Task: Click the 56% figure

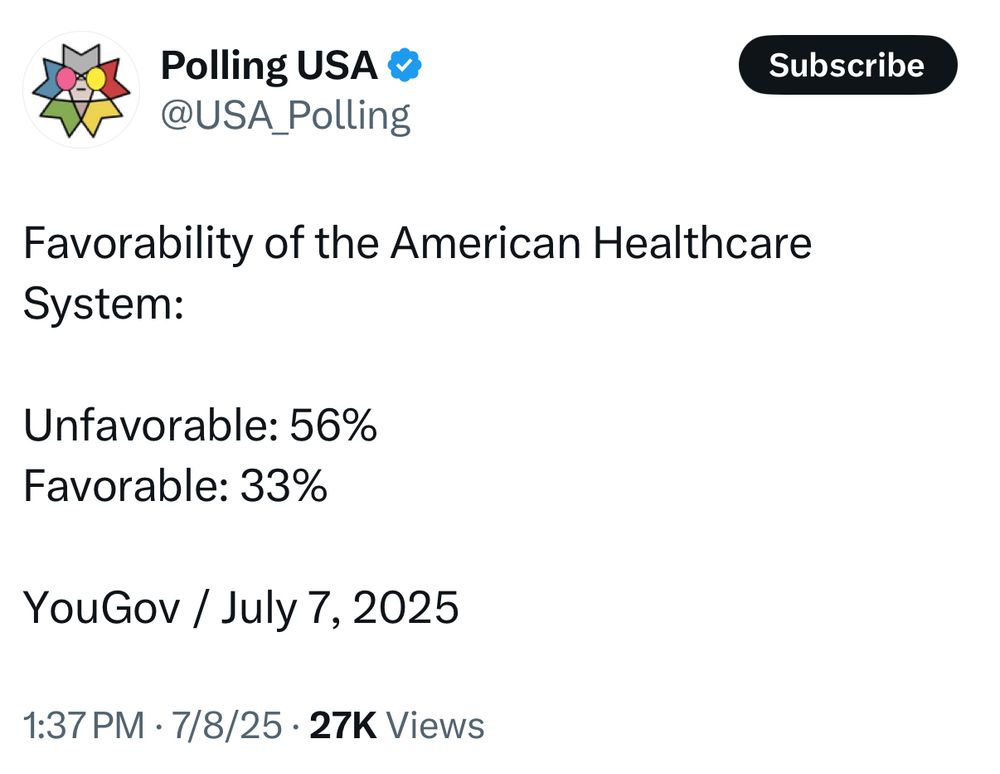Action: tap(333, 425)
